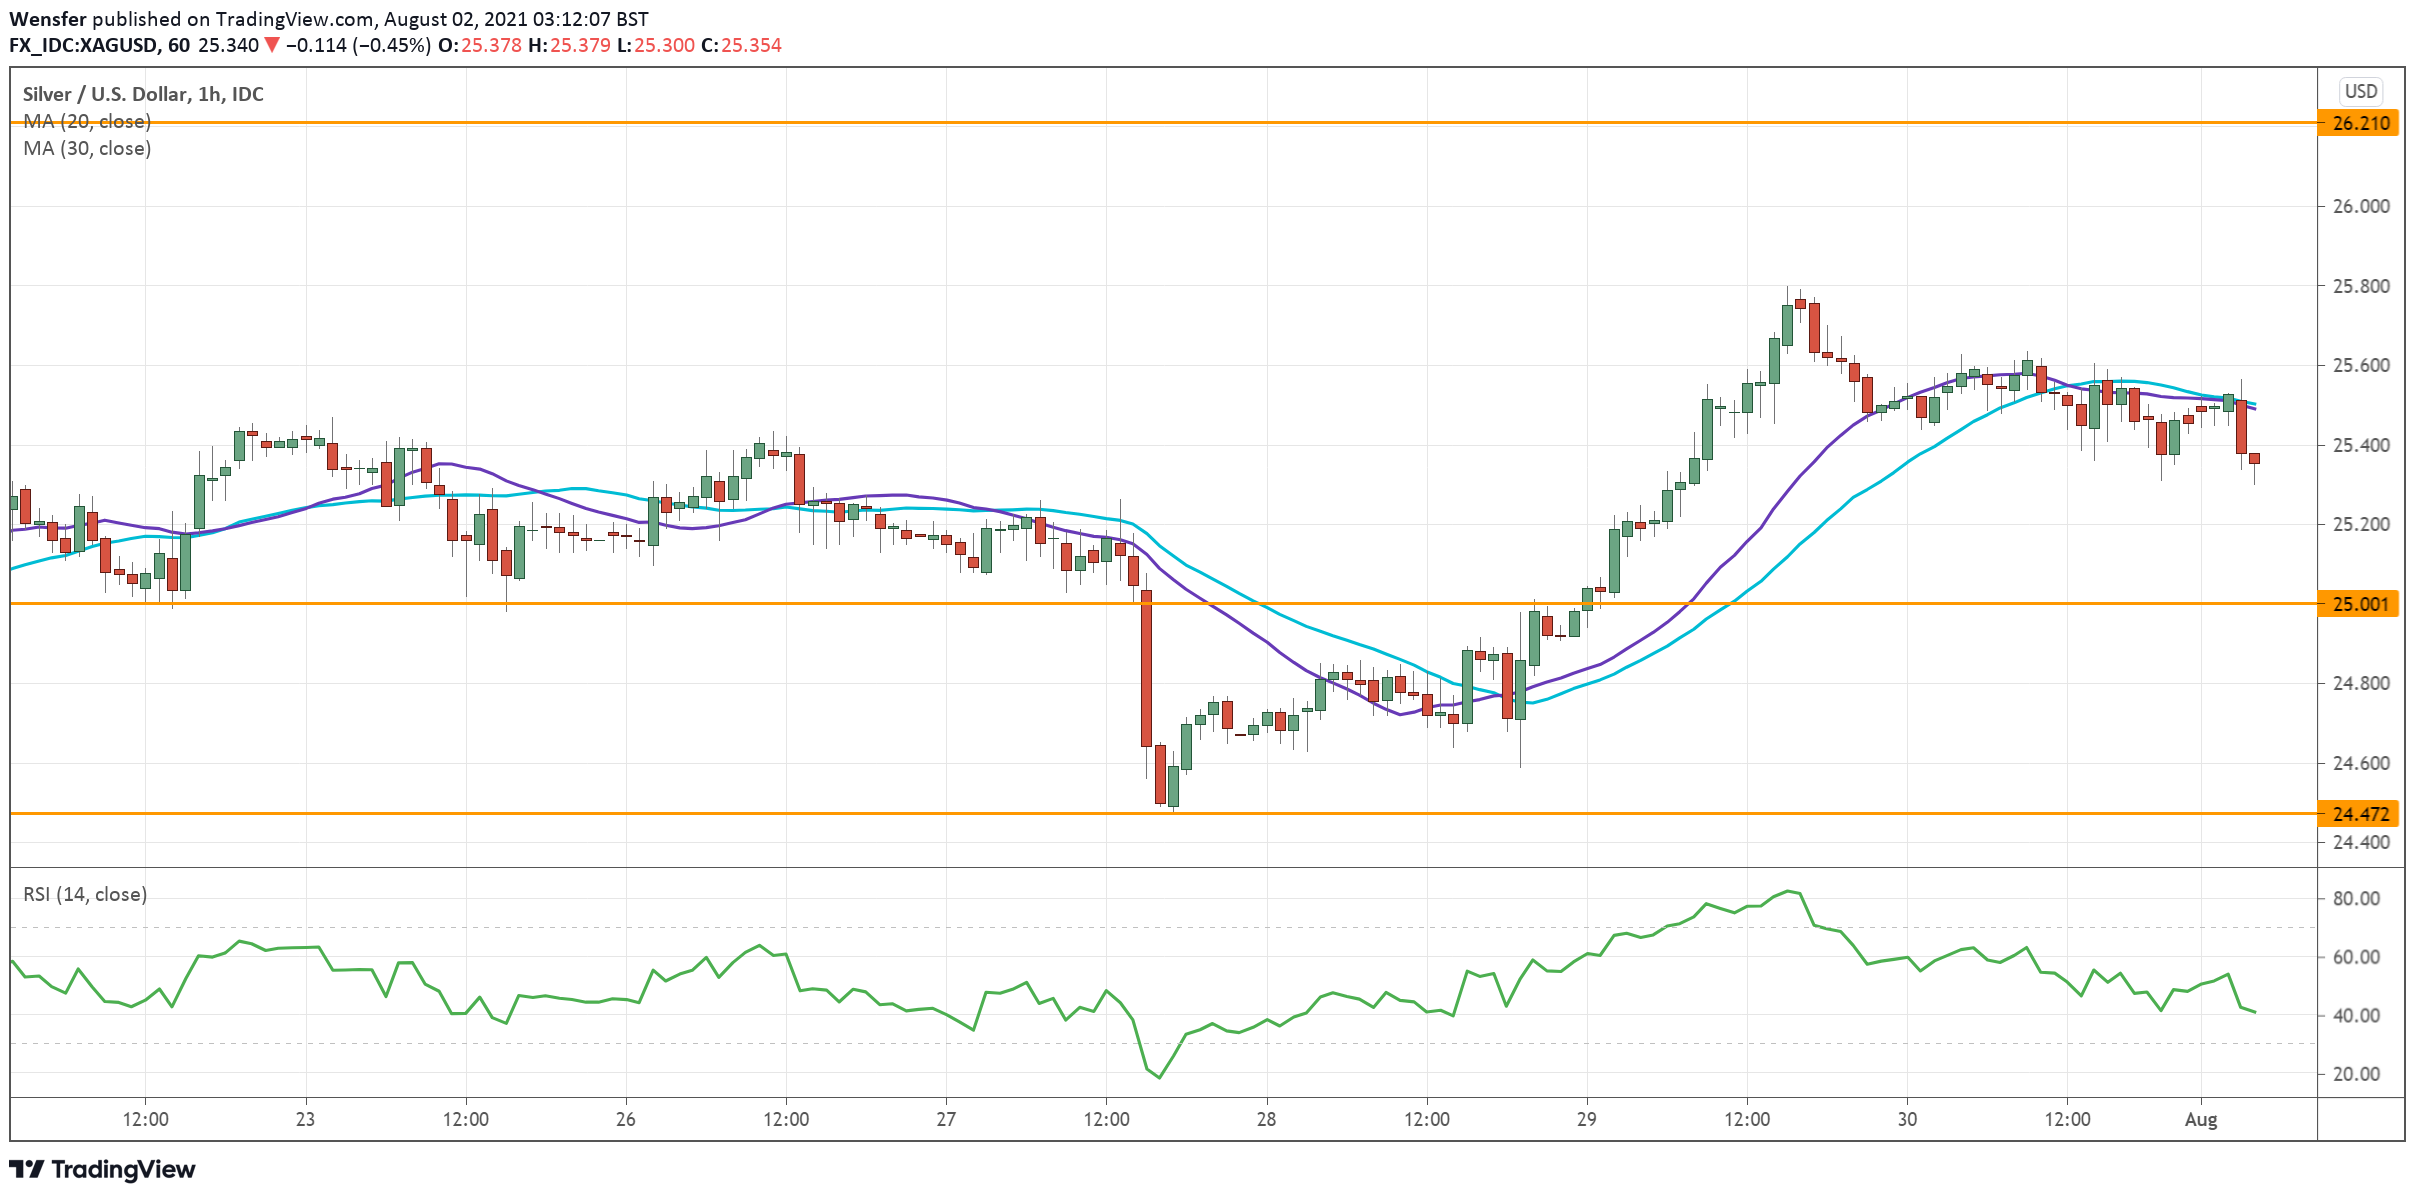Click the 20.00 level on RSI scale
The image size is (2415, 1198).
(x=2356, y=1074)
